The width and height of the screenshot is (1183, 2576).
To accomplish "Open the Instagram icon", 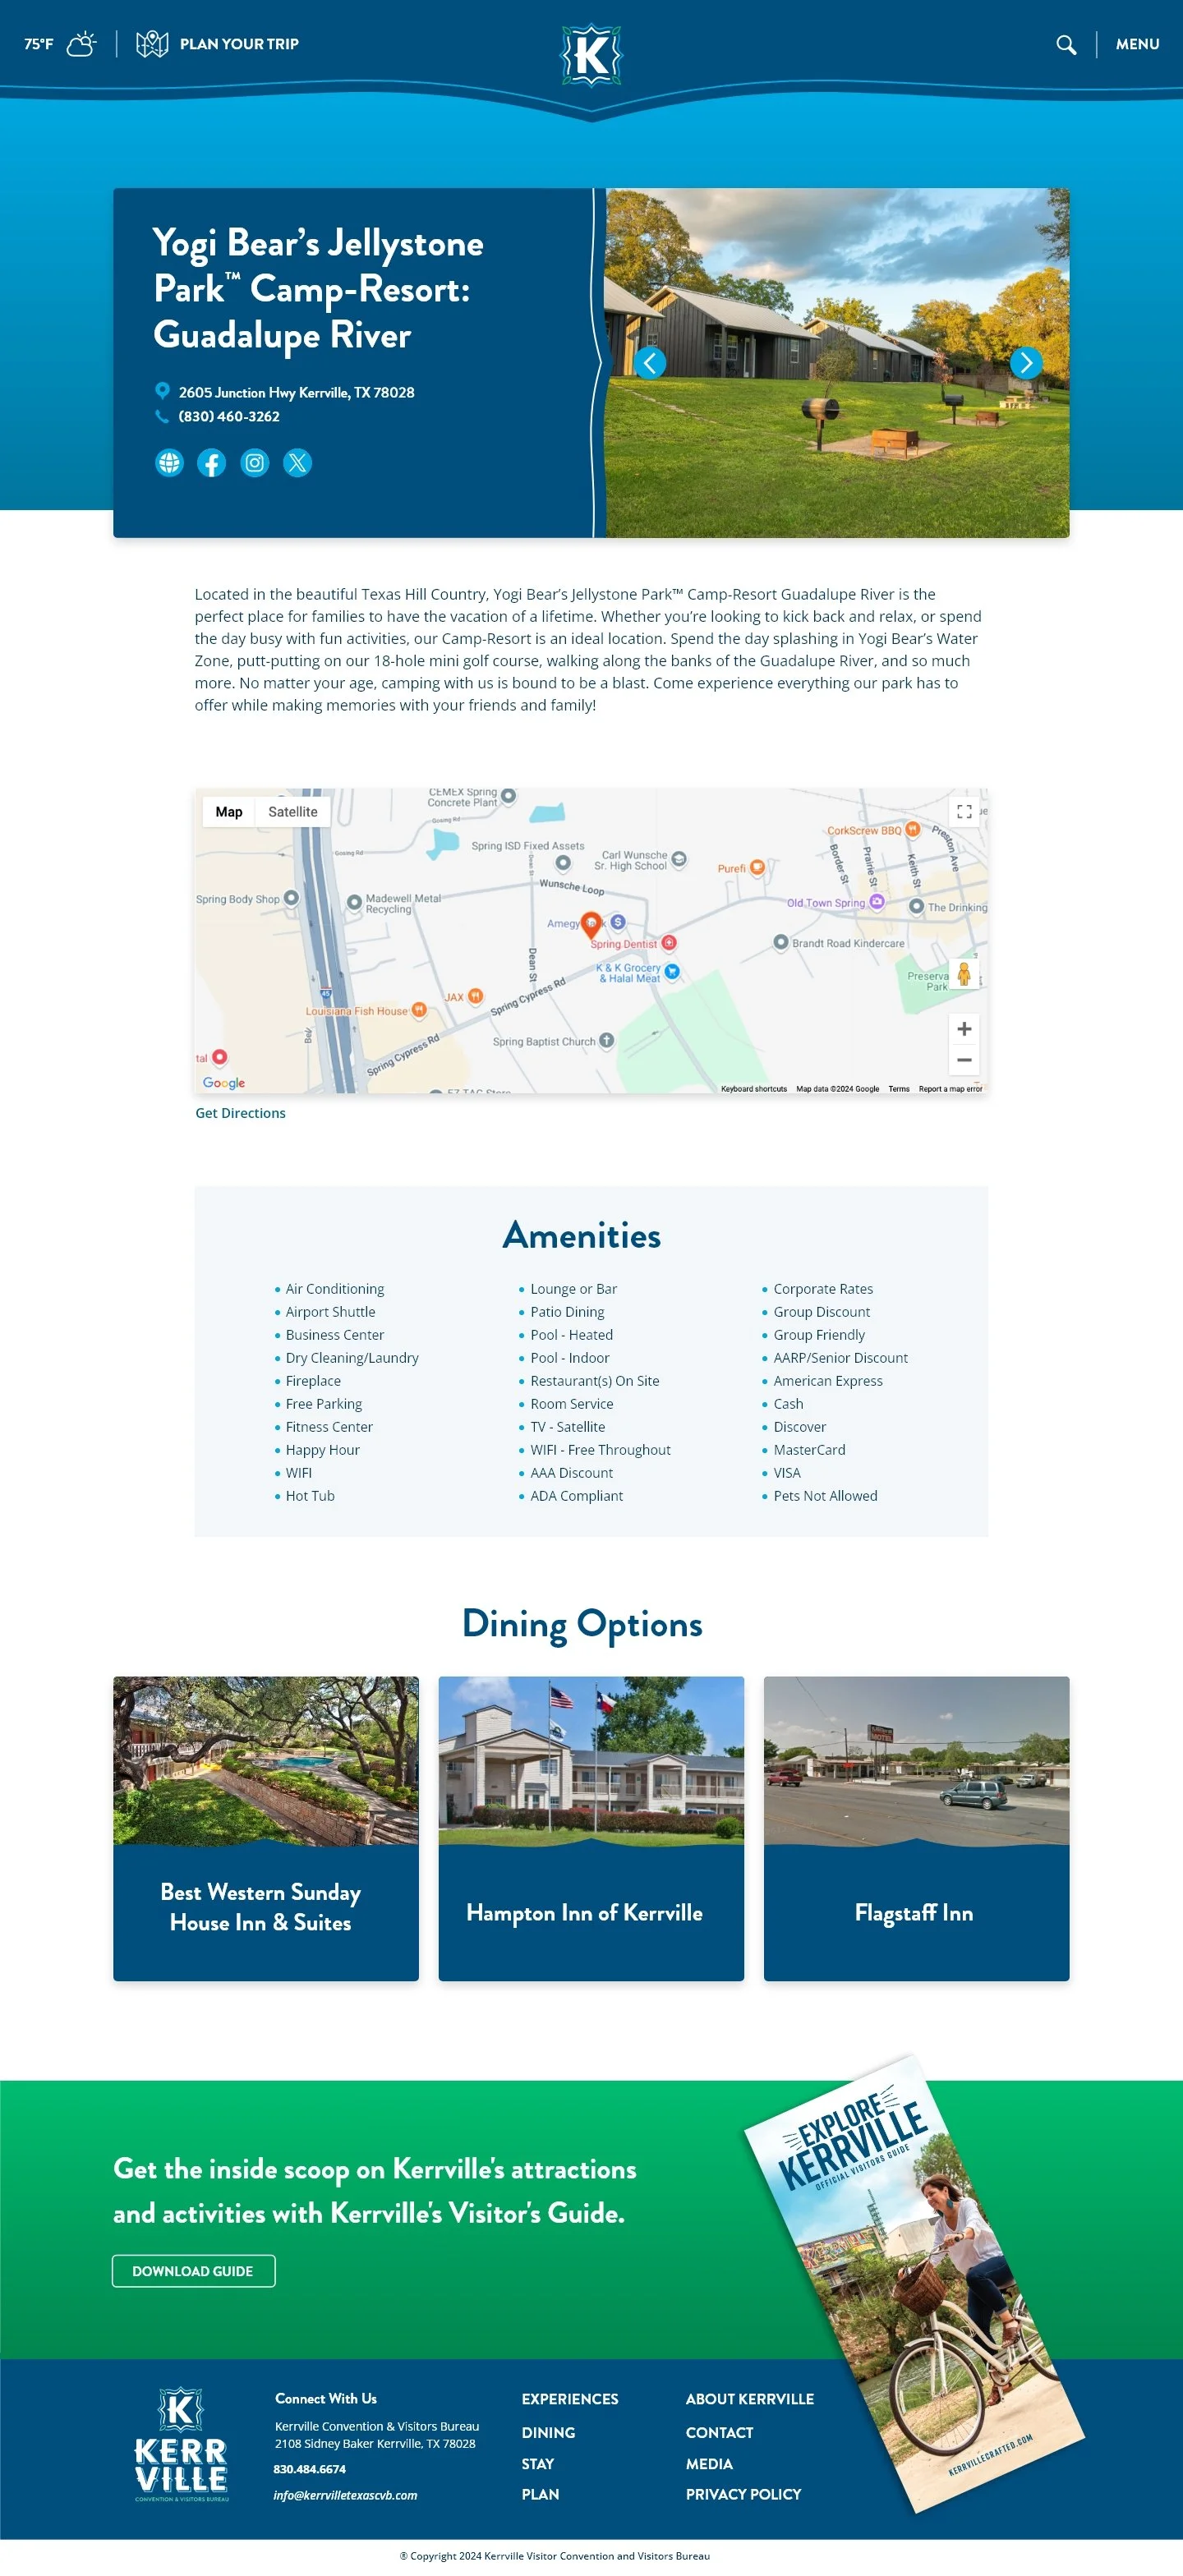I will pos(255,463).
